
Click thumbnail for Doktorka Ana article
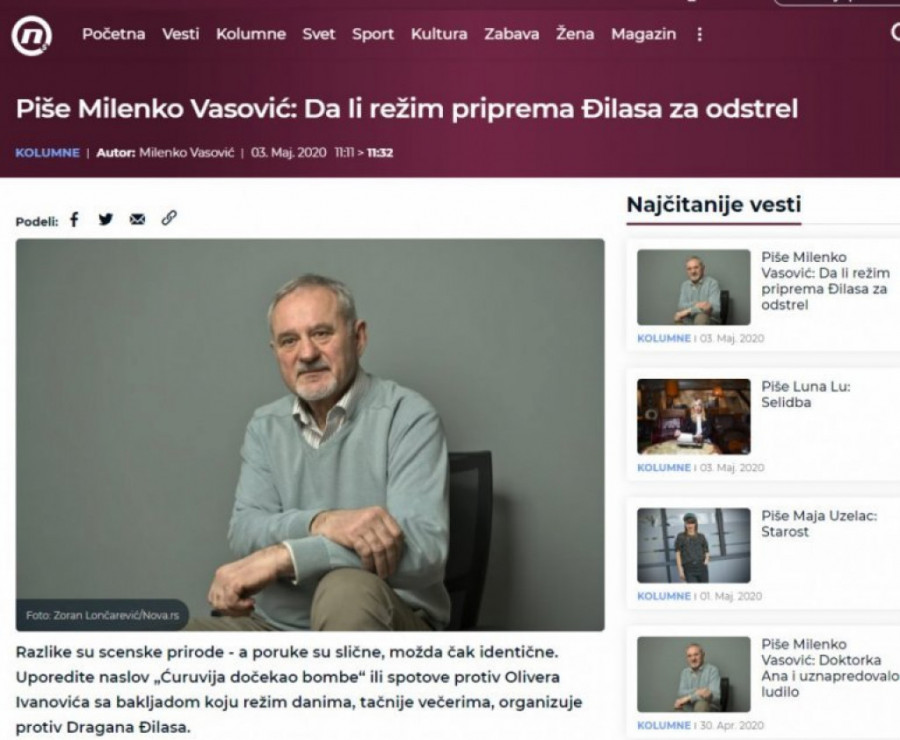(693, 674)
